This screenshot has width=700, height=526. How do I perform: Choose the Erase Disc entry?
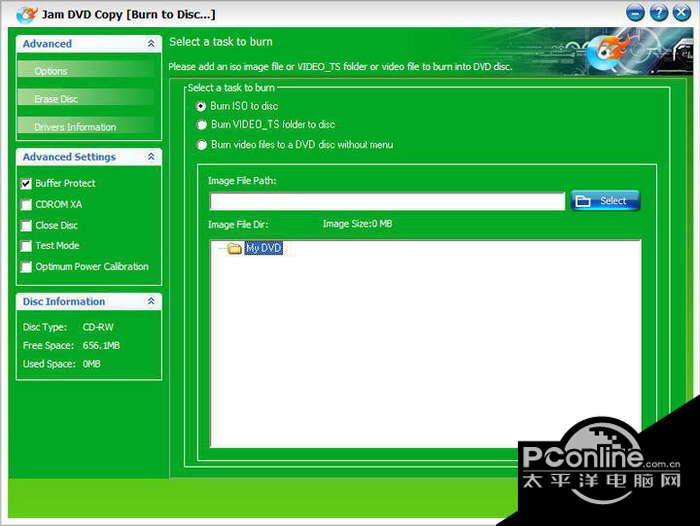coord(86,98)
